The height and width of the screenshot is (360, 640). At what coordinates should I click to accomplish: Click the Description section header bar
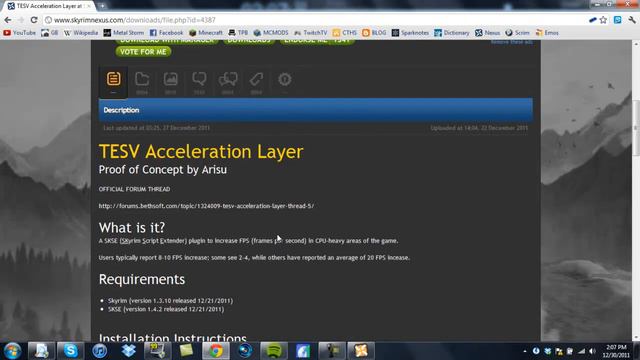(316, 110)
